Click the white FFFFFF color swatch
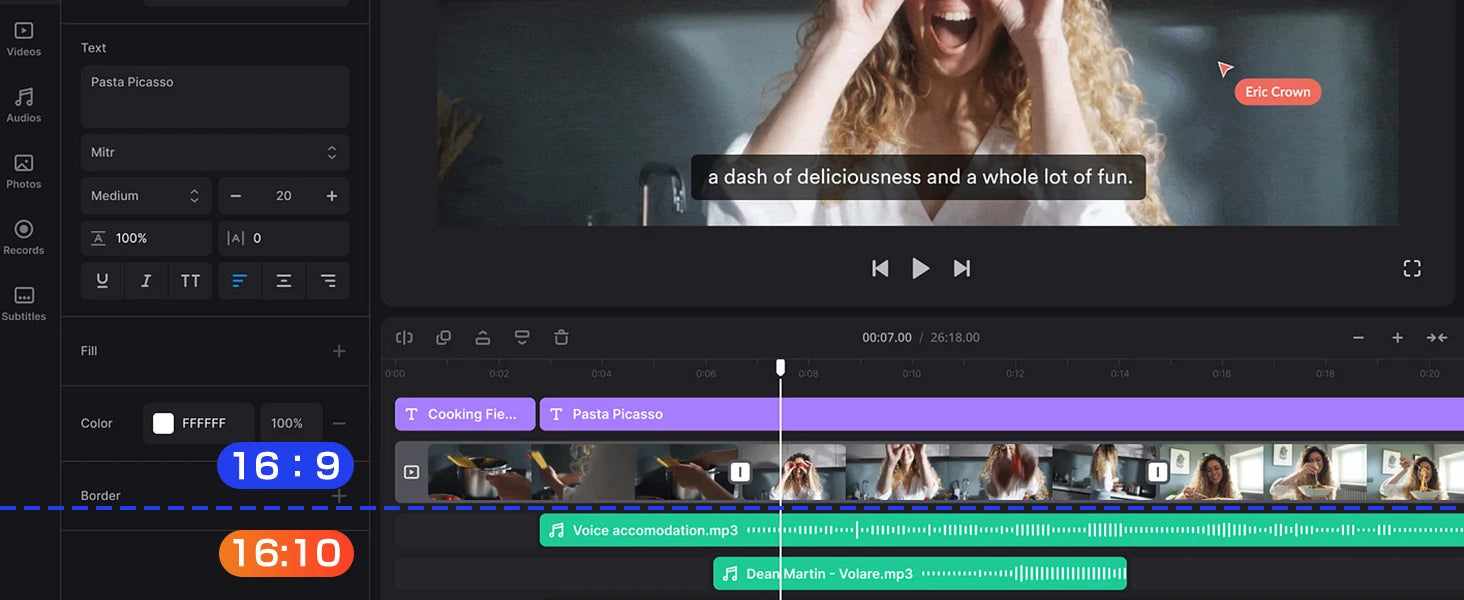This screenshot has width=1464, height=600. pyautogui.click(x=163, y=423)
